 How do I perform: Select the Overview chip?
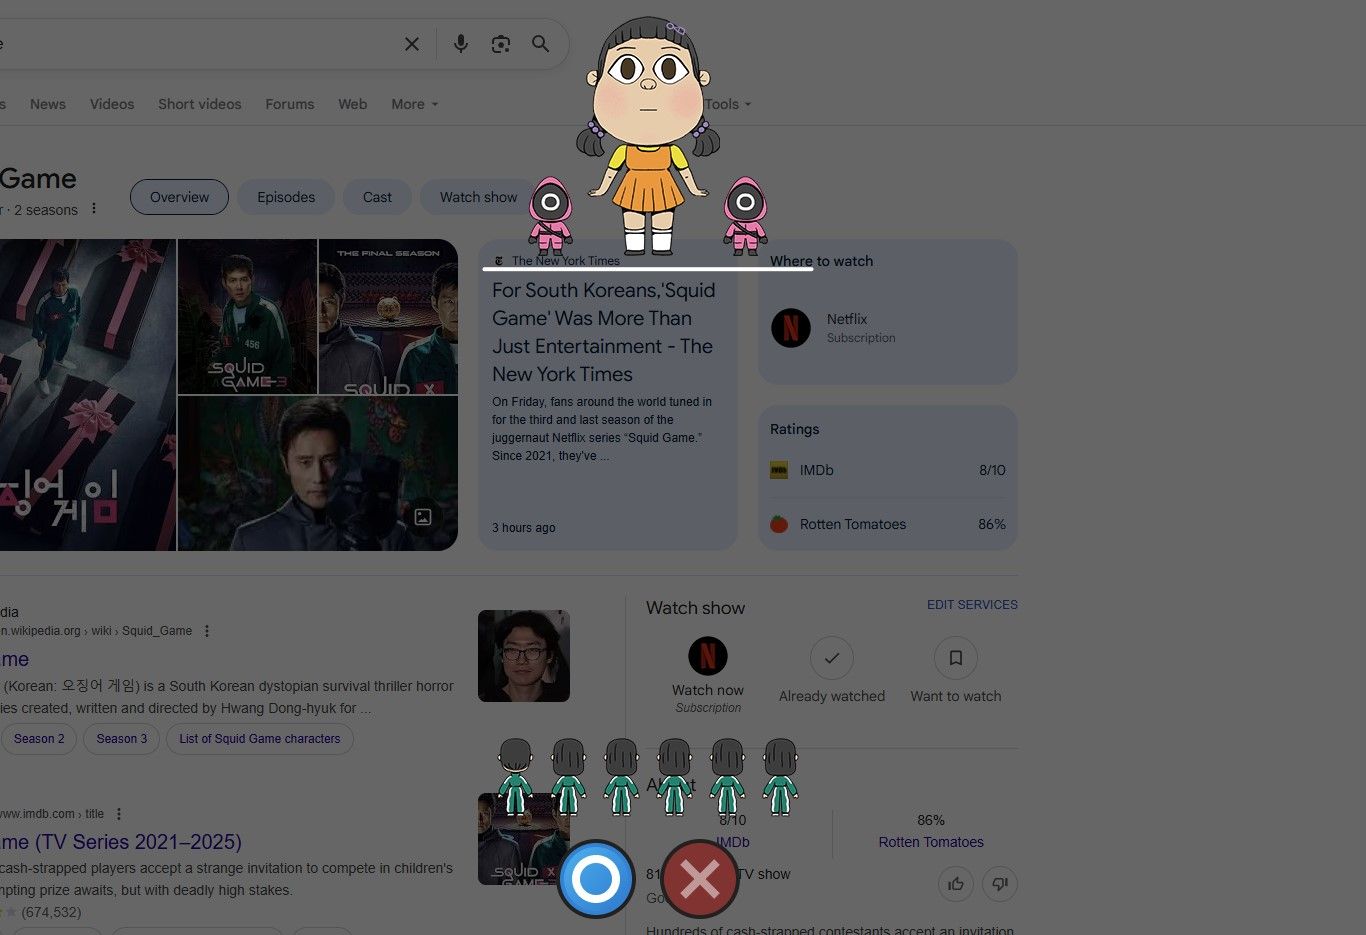click(179, 197)
